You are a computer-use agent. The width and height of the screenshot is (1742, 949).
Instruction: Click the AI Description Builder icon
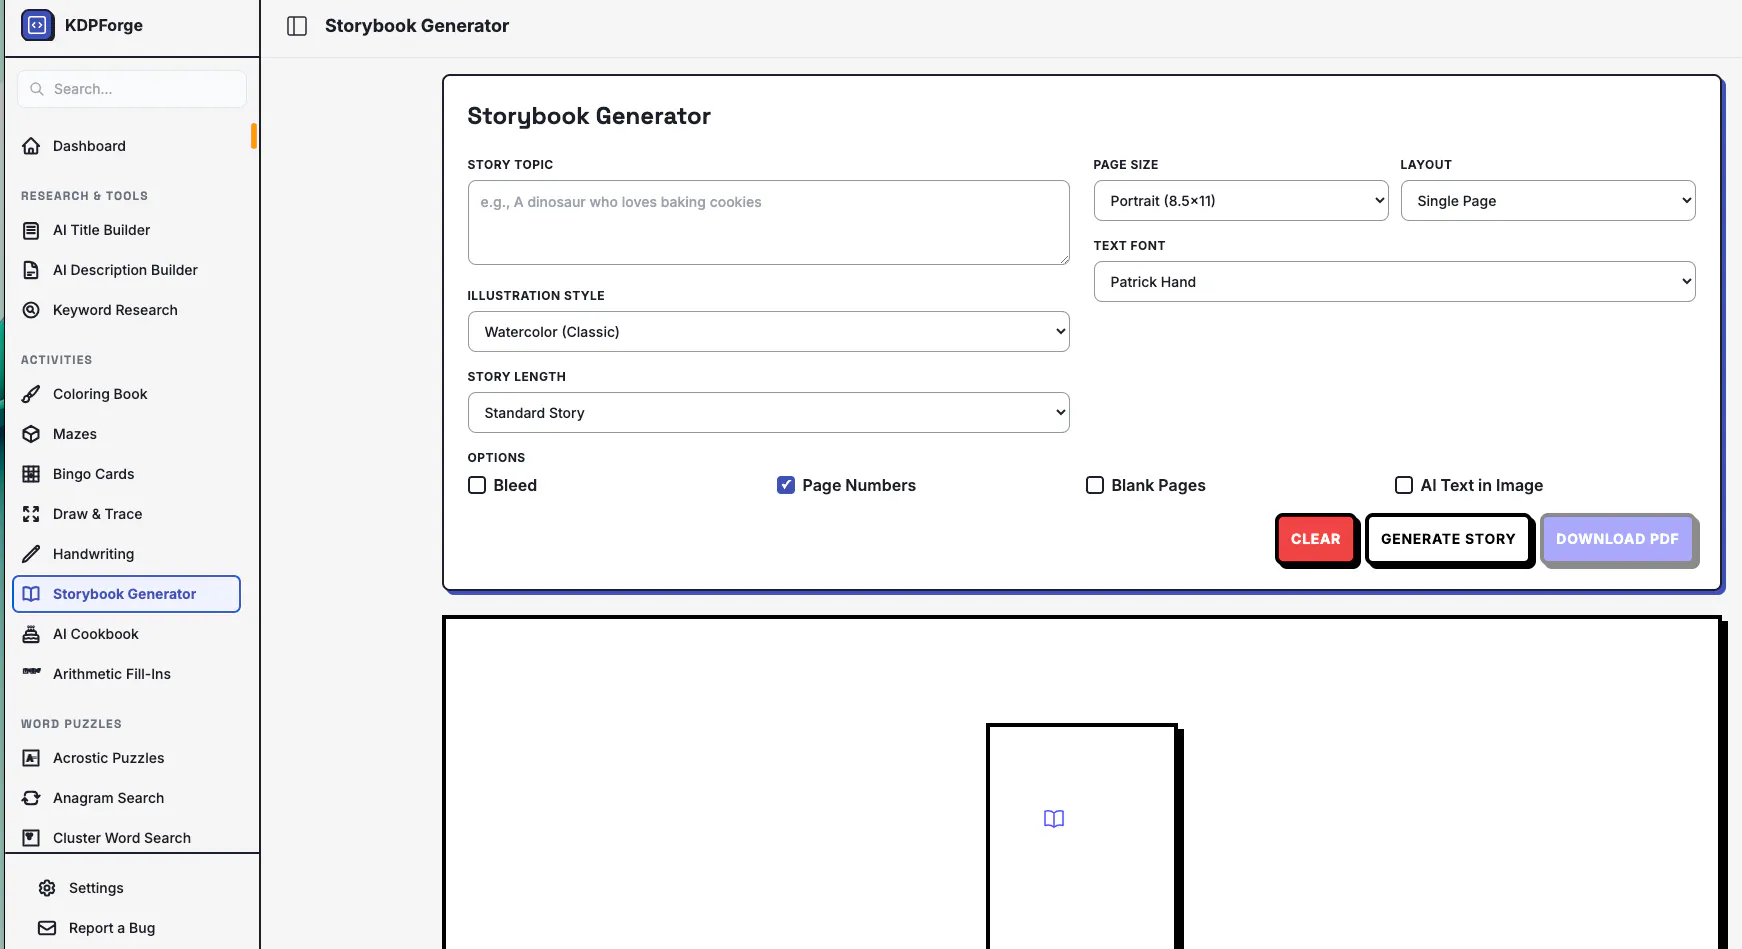(x=32, y=270)
